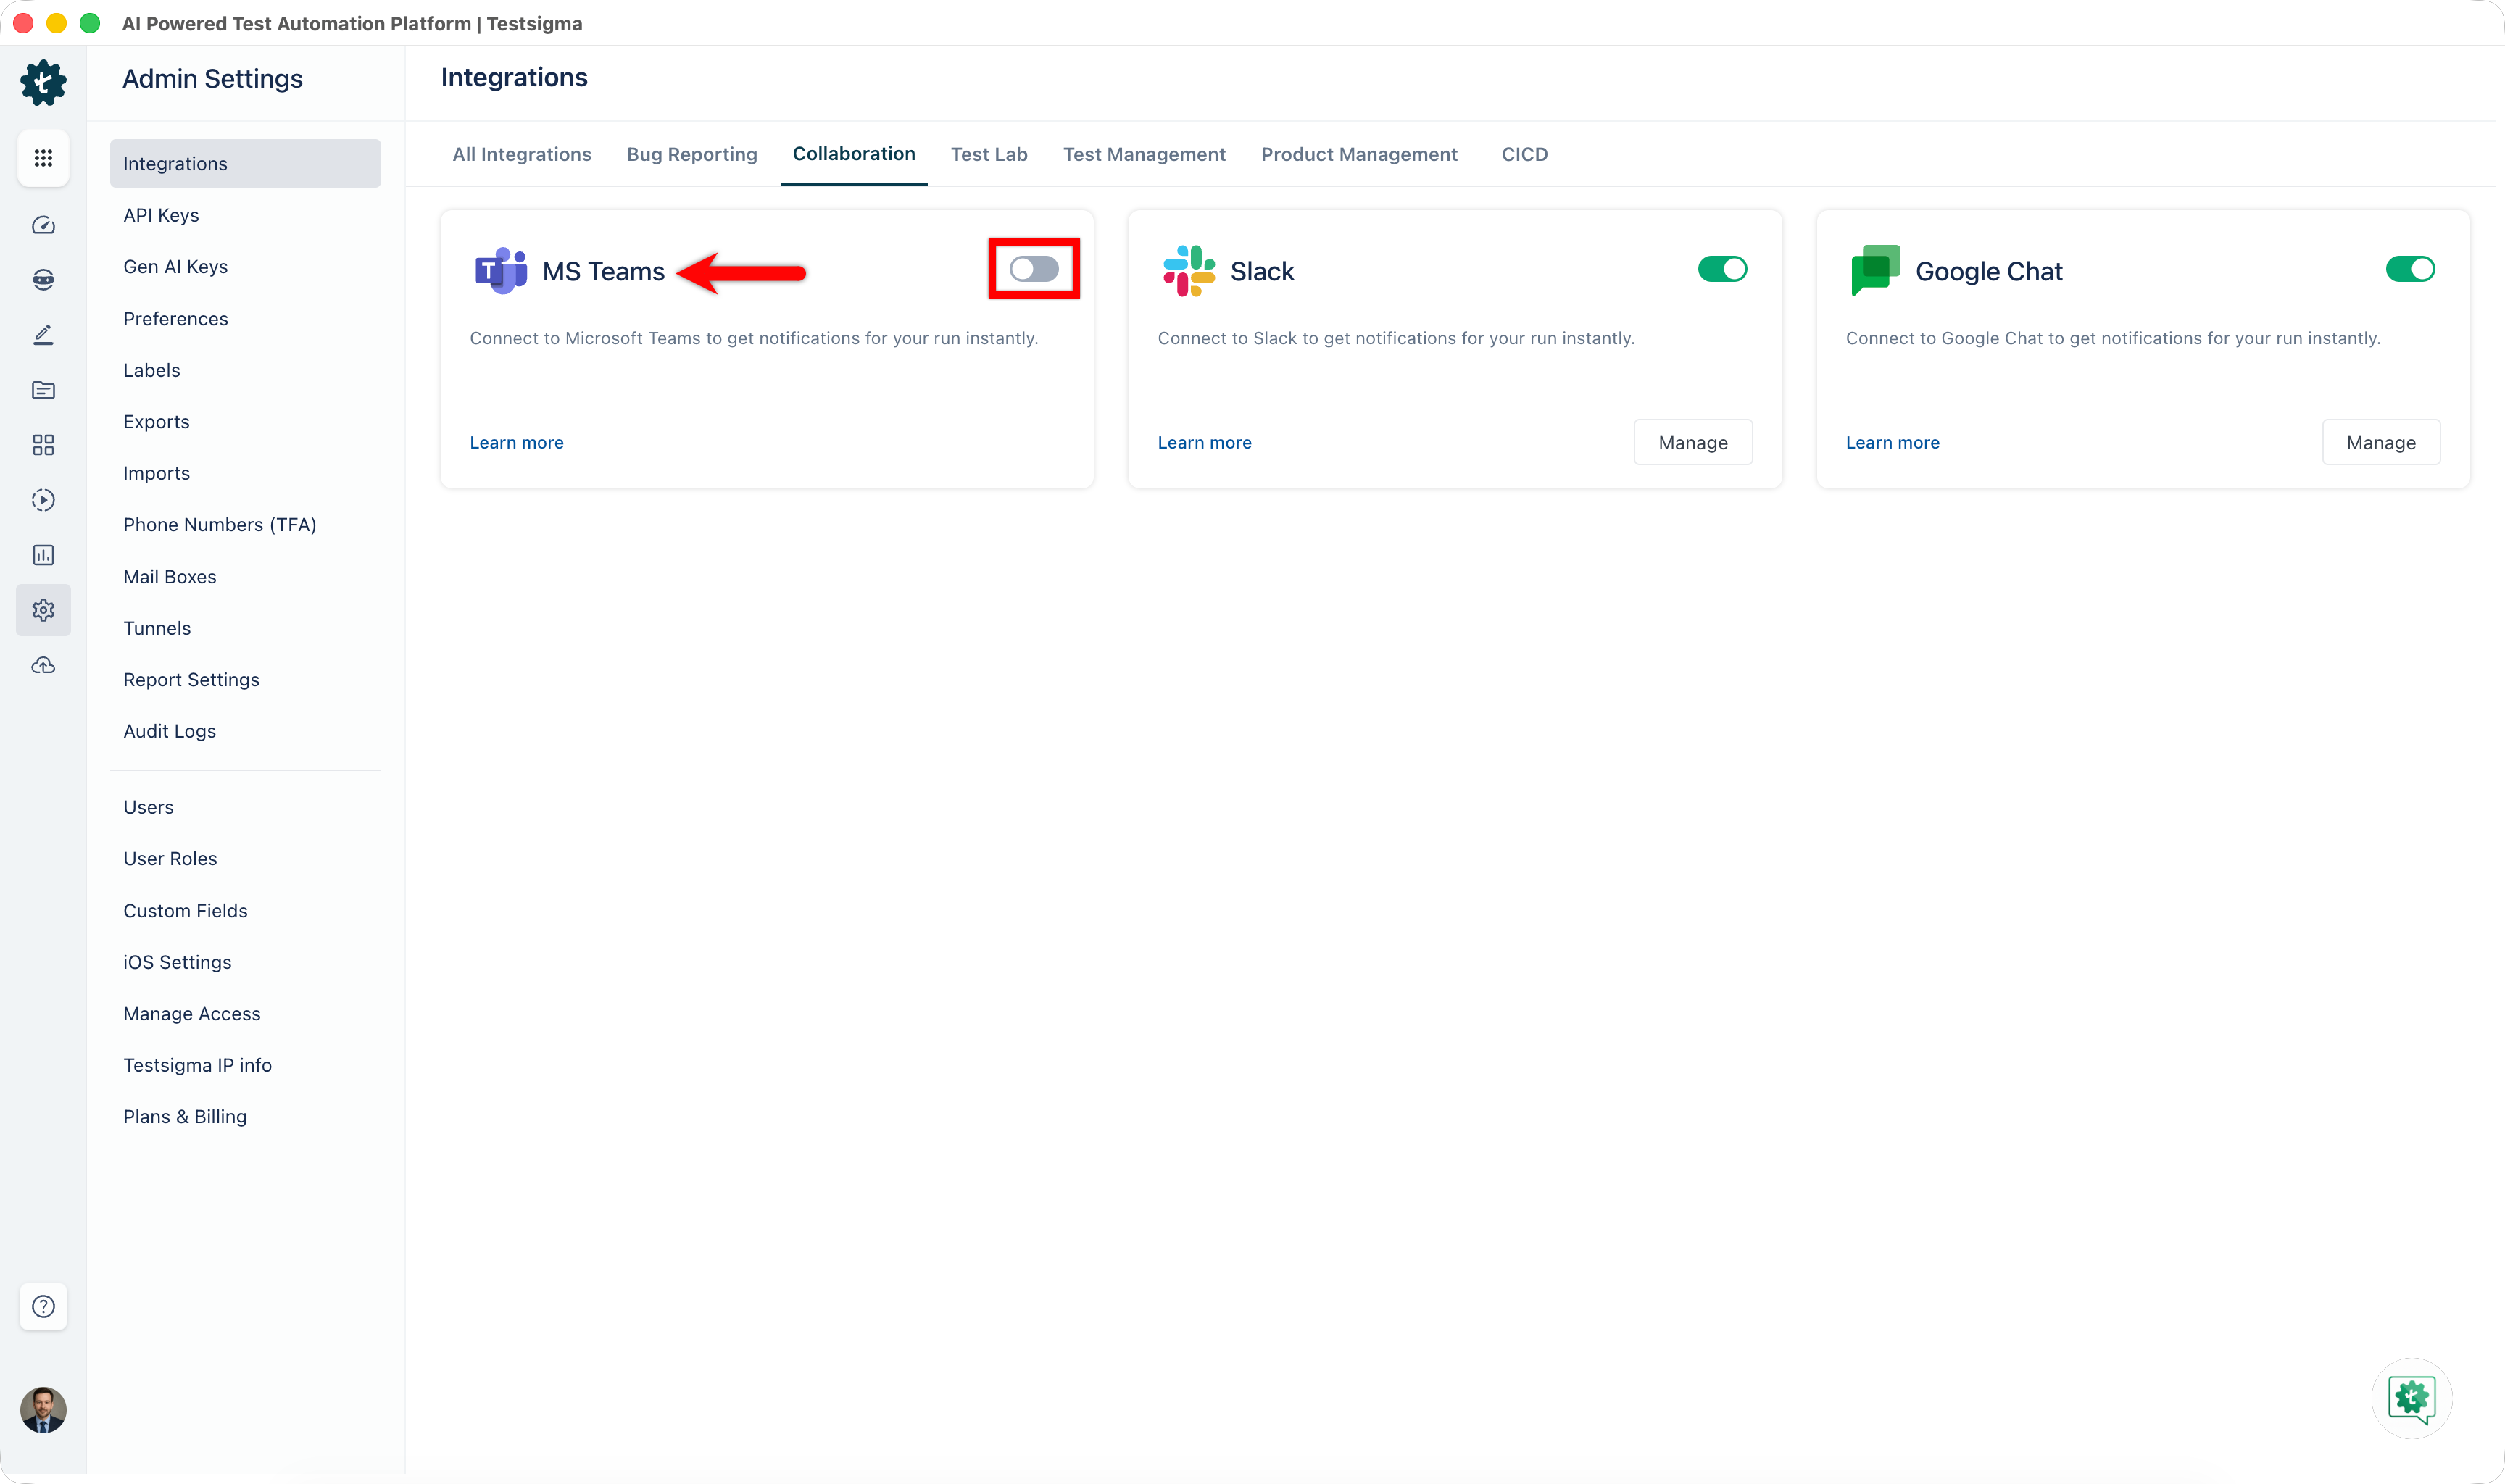Click Manage button on Slack card

(1693, 442)
